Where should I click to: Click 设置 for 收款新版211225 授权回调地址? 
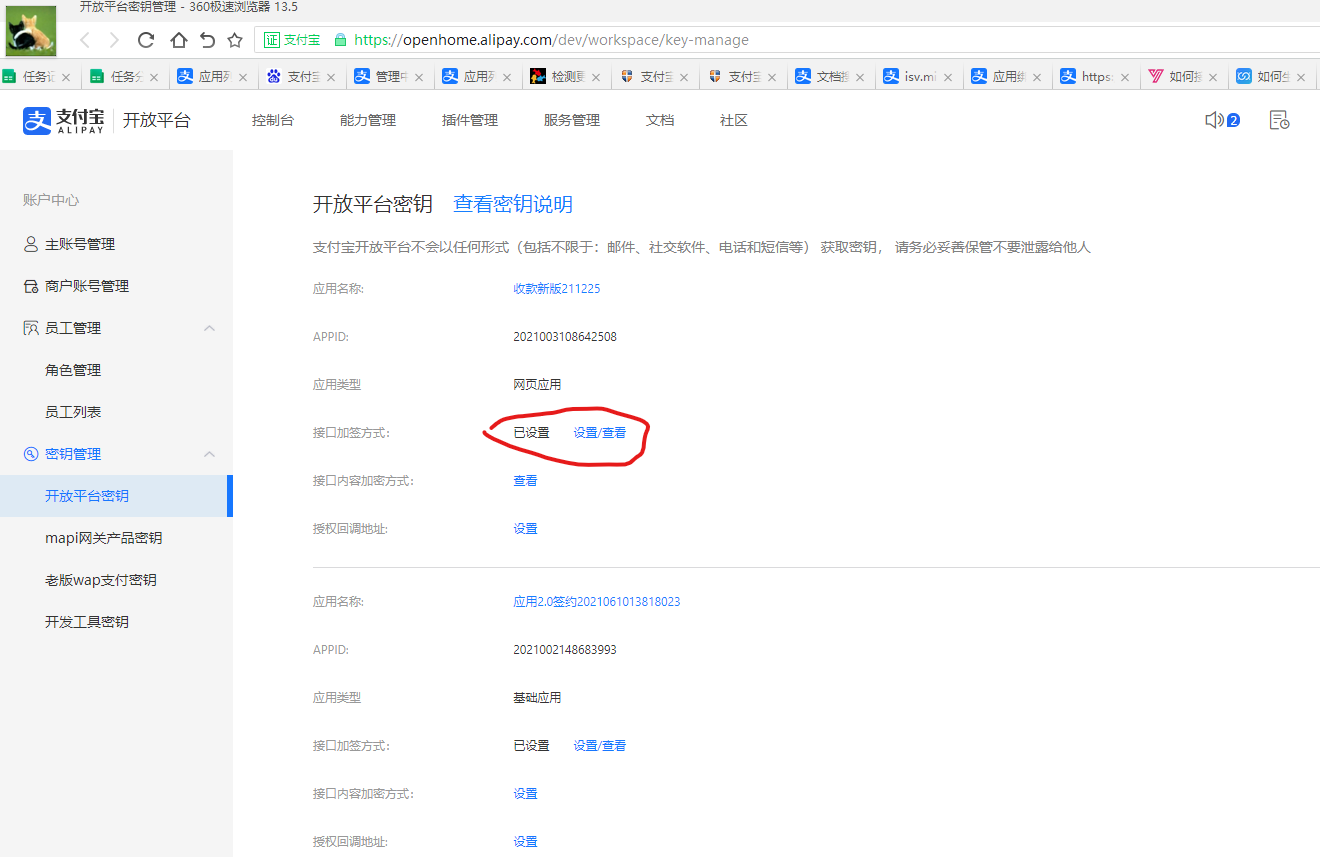[x=525, y=529]
